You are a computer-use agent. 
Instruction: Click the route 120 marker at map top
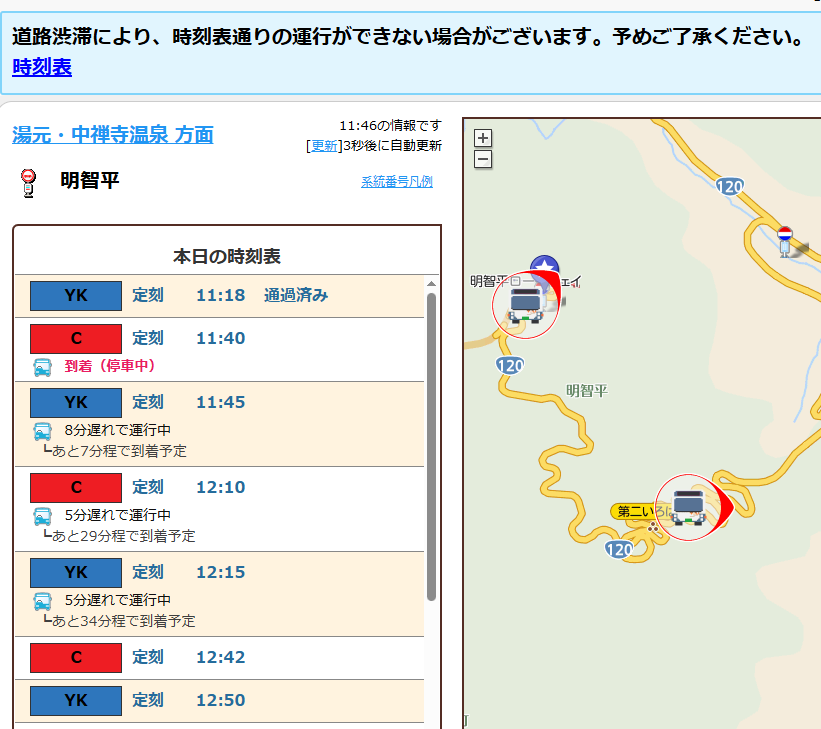(x=730, y=187)
